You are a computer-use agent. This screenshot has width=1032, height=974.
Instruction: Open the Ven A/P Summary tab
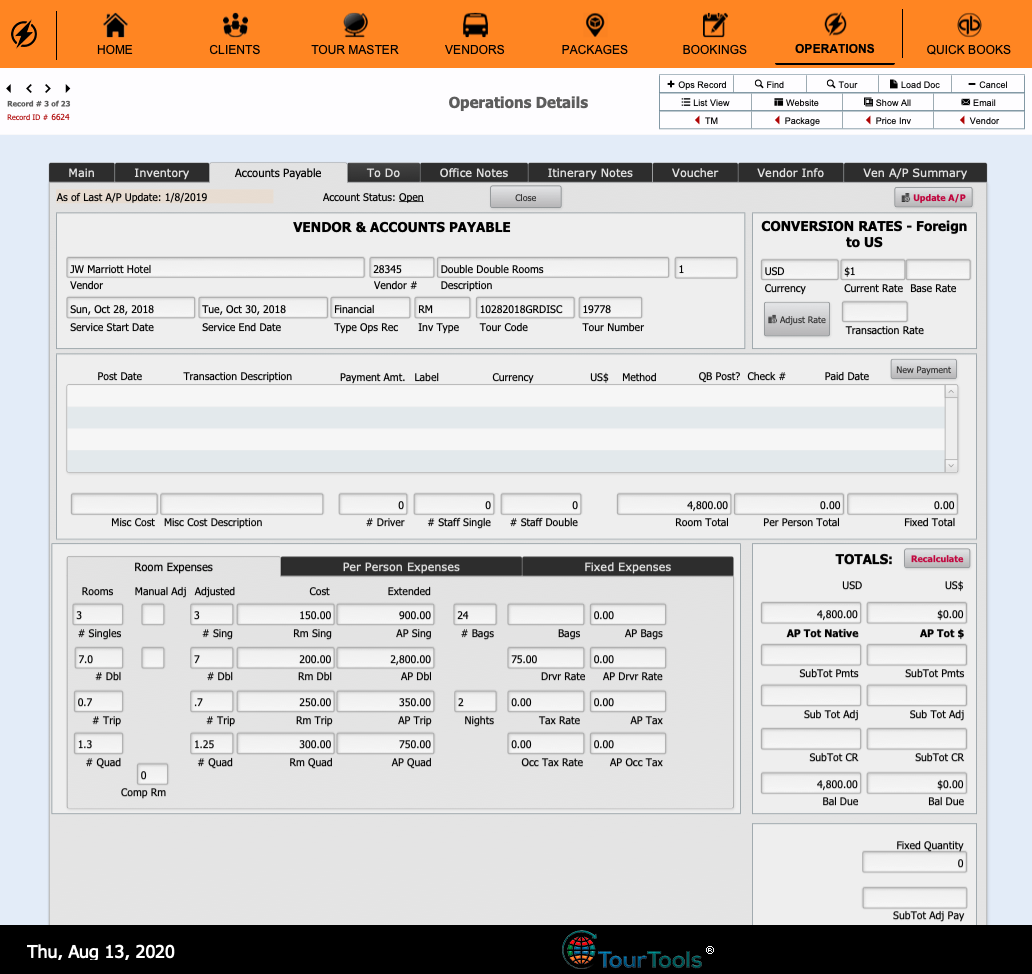(915, 172)
